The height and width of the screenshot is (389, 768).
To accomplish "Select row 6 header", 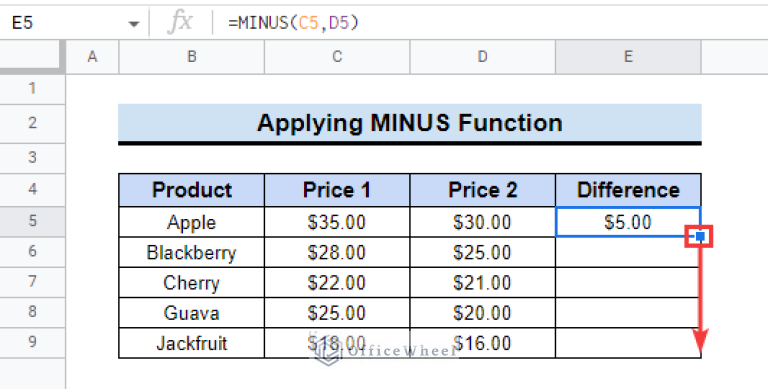I will (x=32, y=252).
